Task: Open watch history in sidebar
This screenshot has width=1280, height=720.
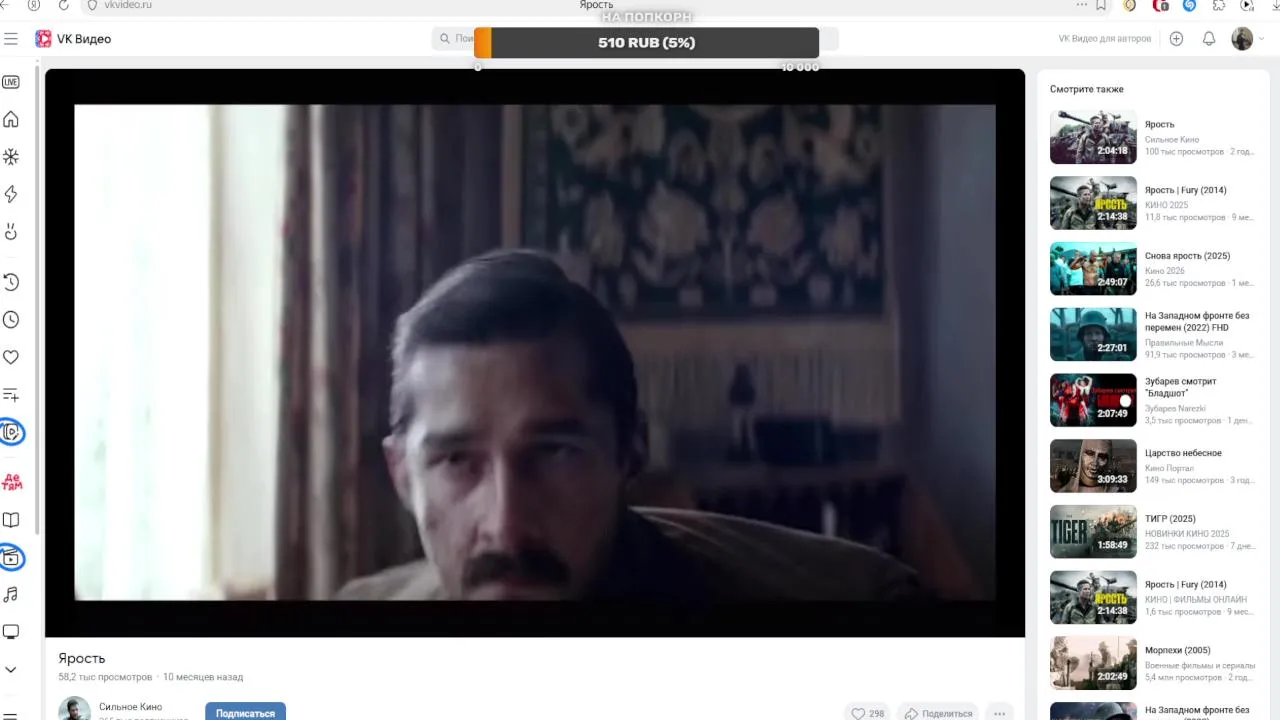Action: 11,282
